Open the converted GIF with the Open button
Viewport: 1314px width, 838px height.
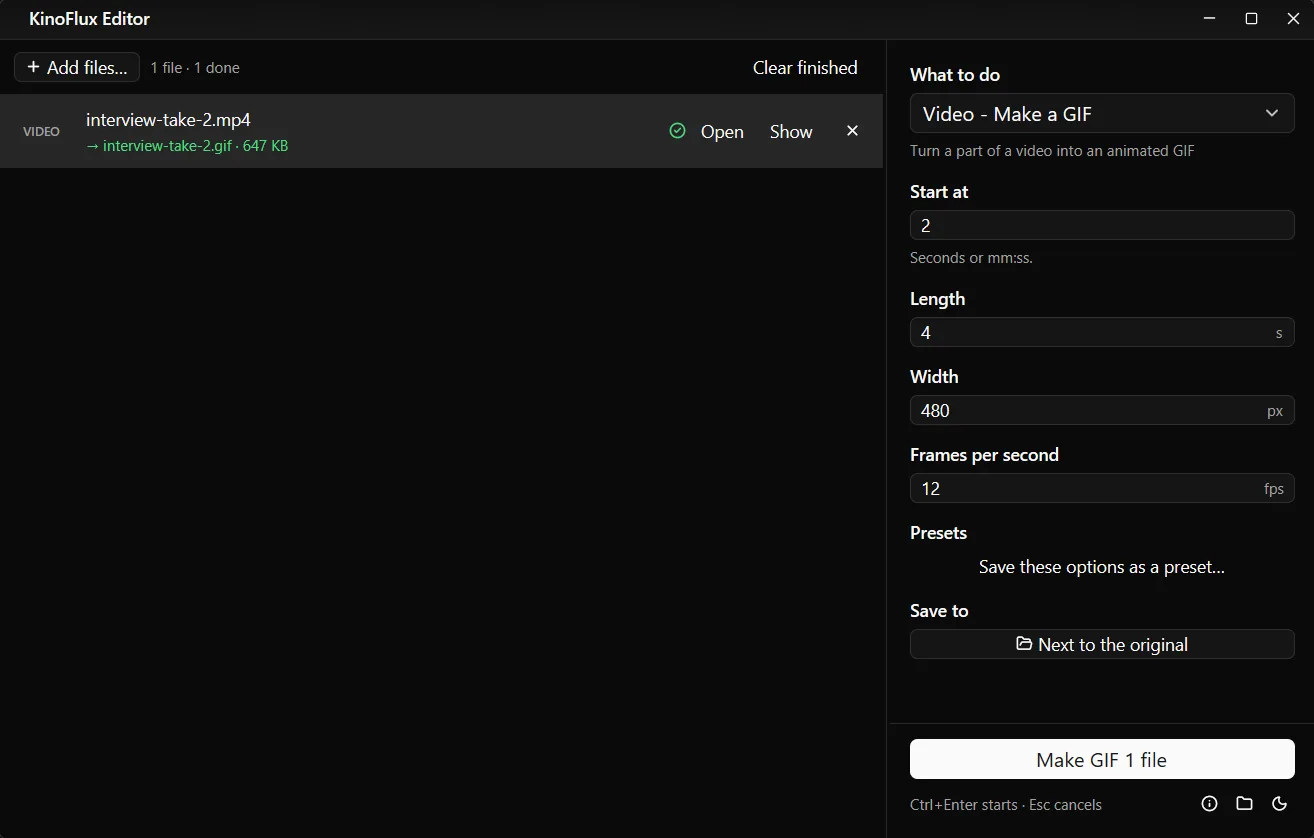[x=722, y=132]
